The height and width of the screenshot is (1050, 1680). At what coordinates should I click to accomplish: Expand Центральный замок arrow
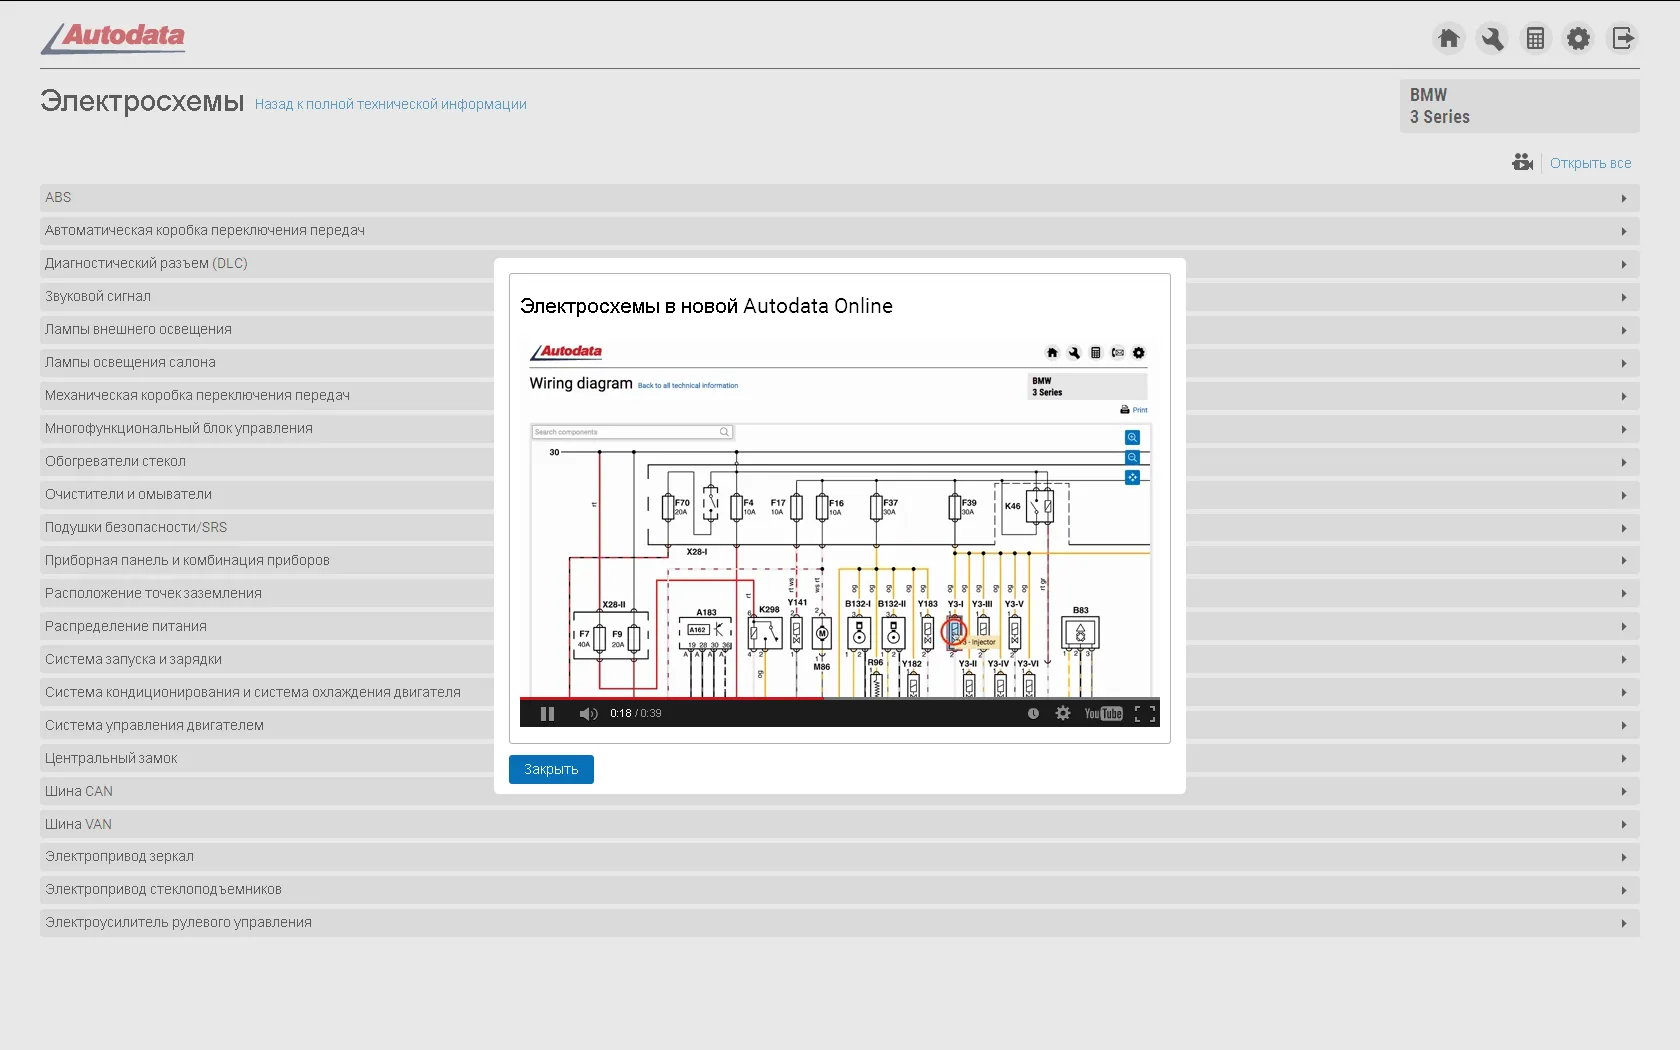pos(1624,759)
